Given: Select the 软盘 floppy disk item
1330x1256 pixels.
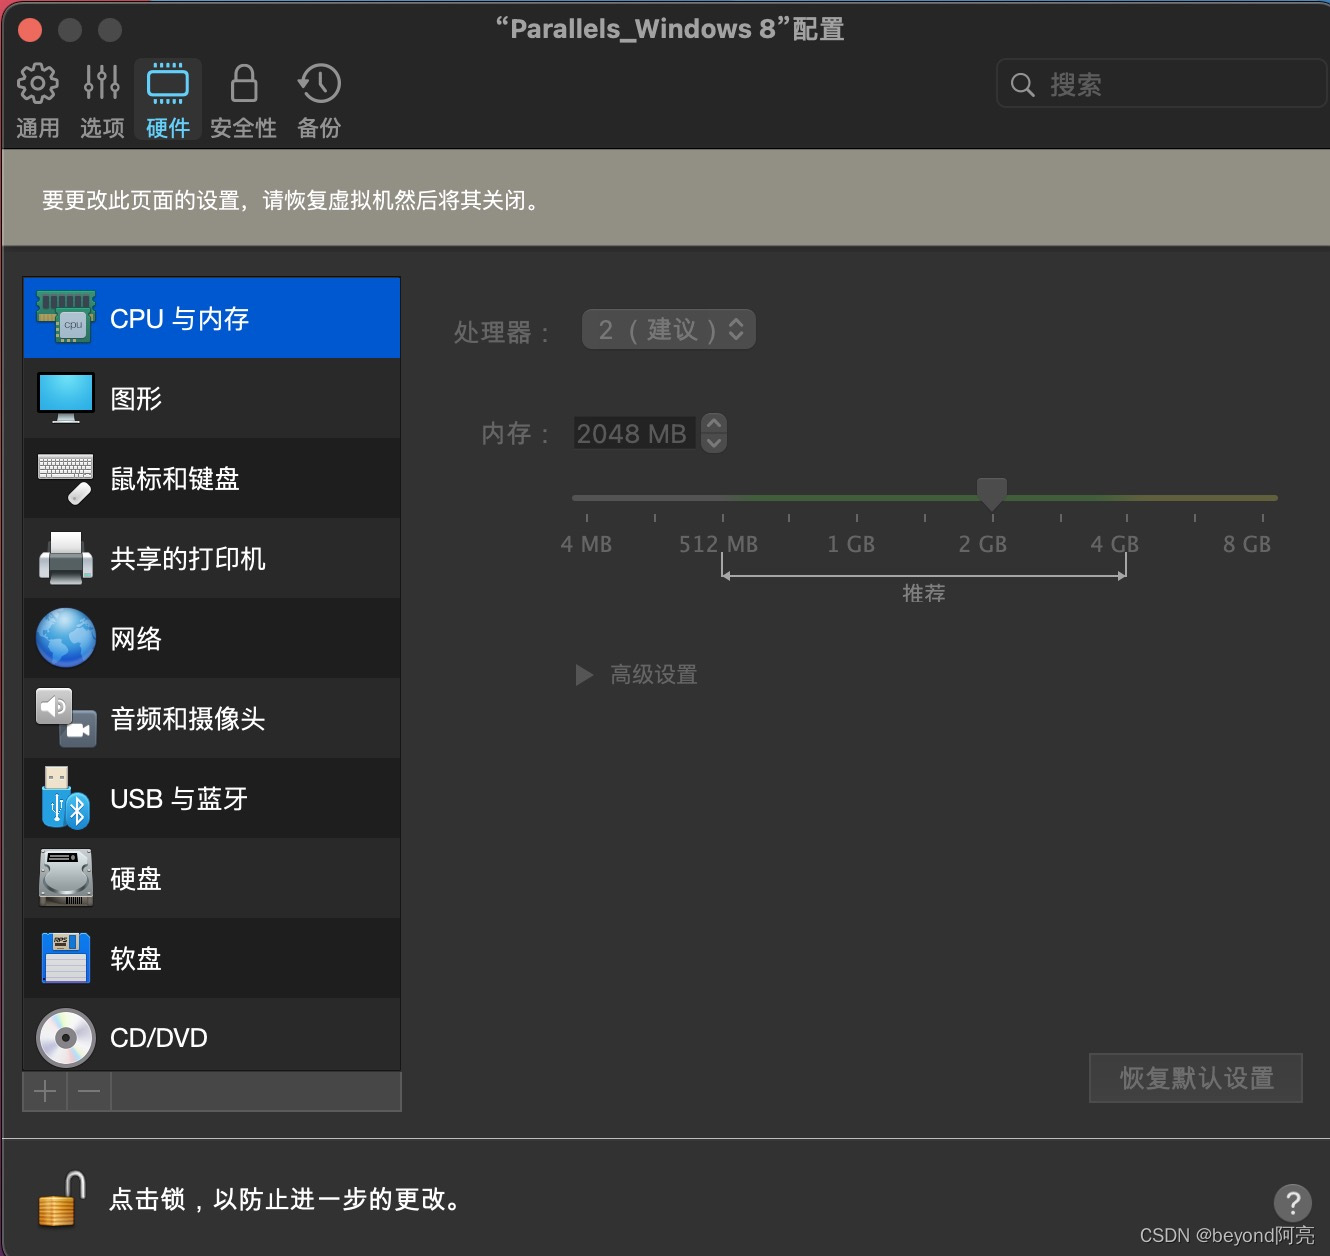Looking at the screenshot, I should tap(211, 958).
